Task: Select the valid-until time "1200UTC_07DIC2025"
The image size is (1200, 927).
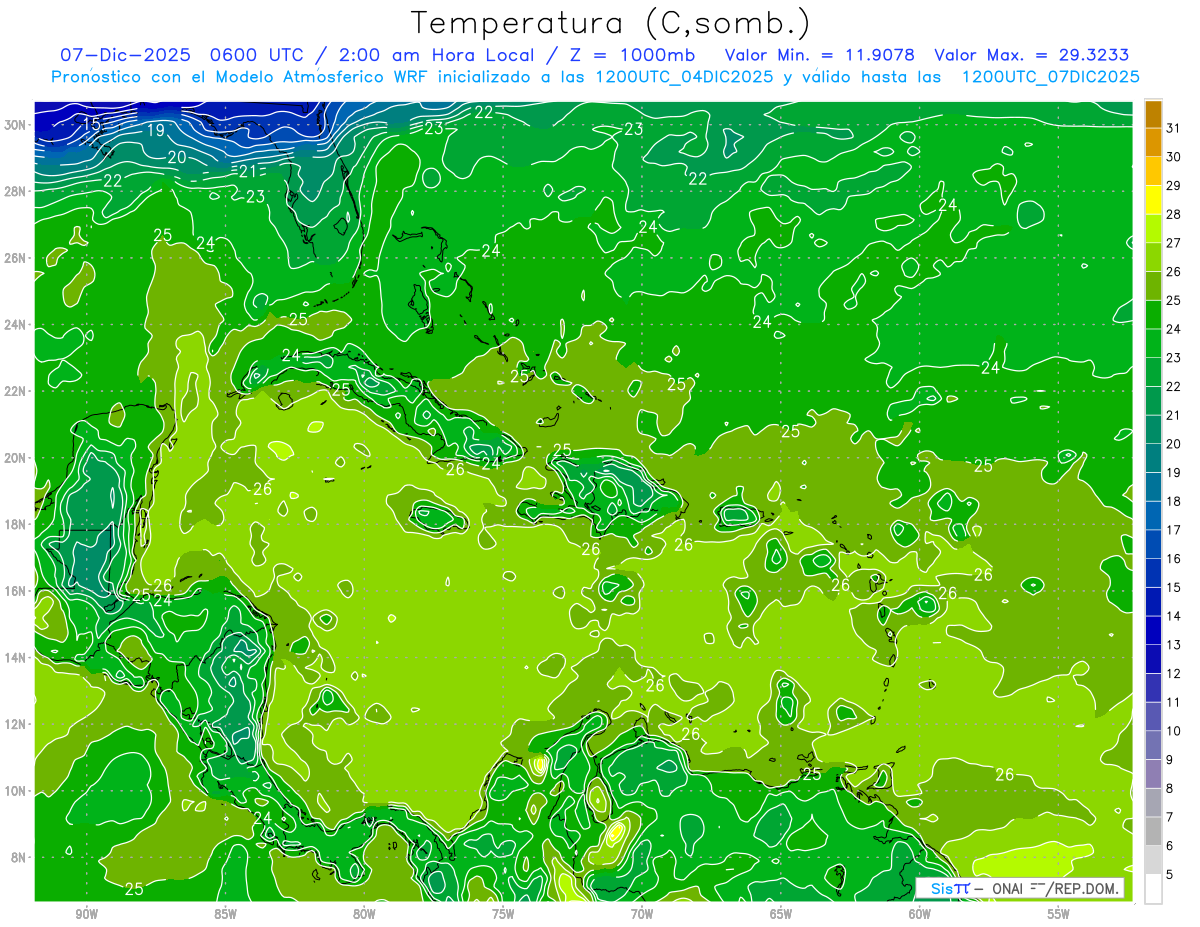Action: pyautogui.click(x=1050, y=77)
